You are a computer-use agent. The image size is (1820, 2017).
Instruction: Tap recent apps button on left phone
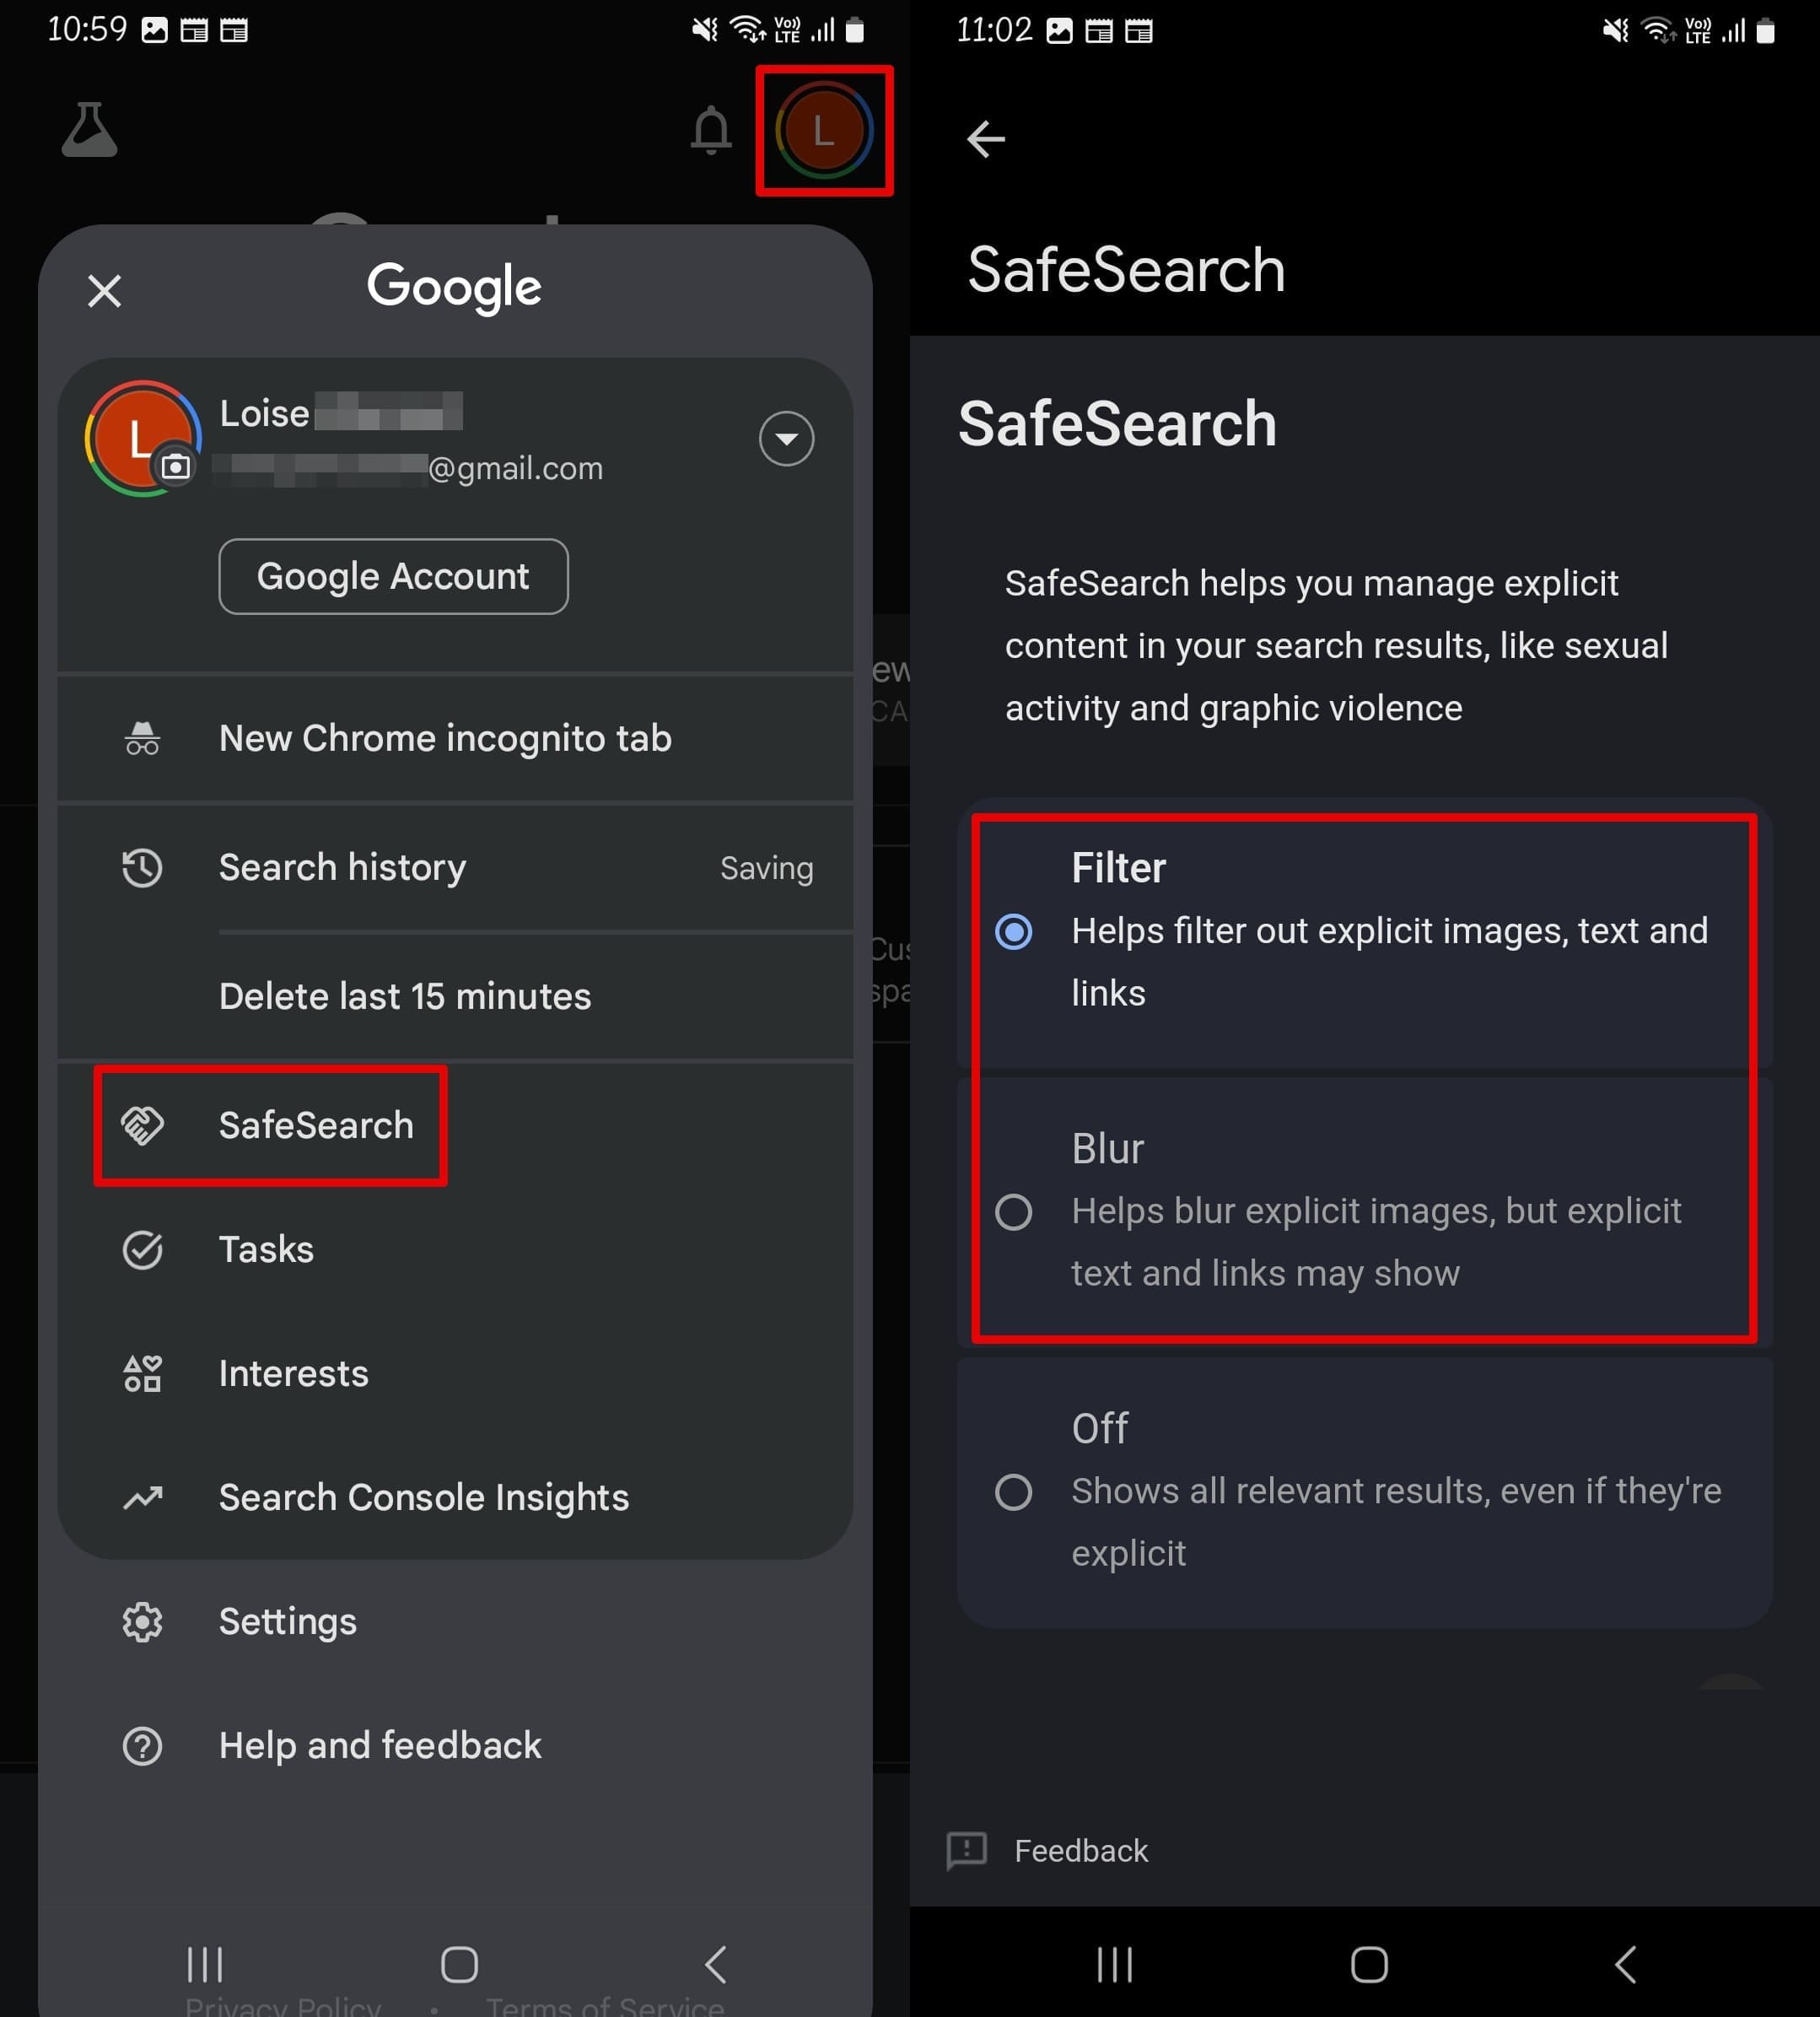(205, 1964)
